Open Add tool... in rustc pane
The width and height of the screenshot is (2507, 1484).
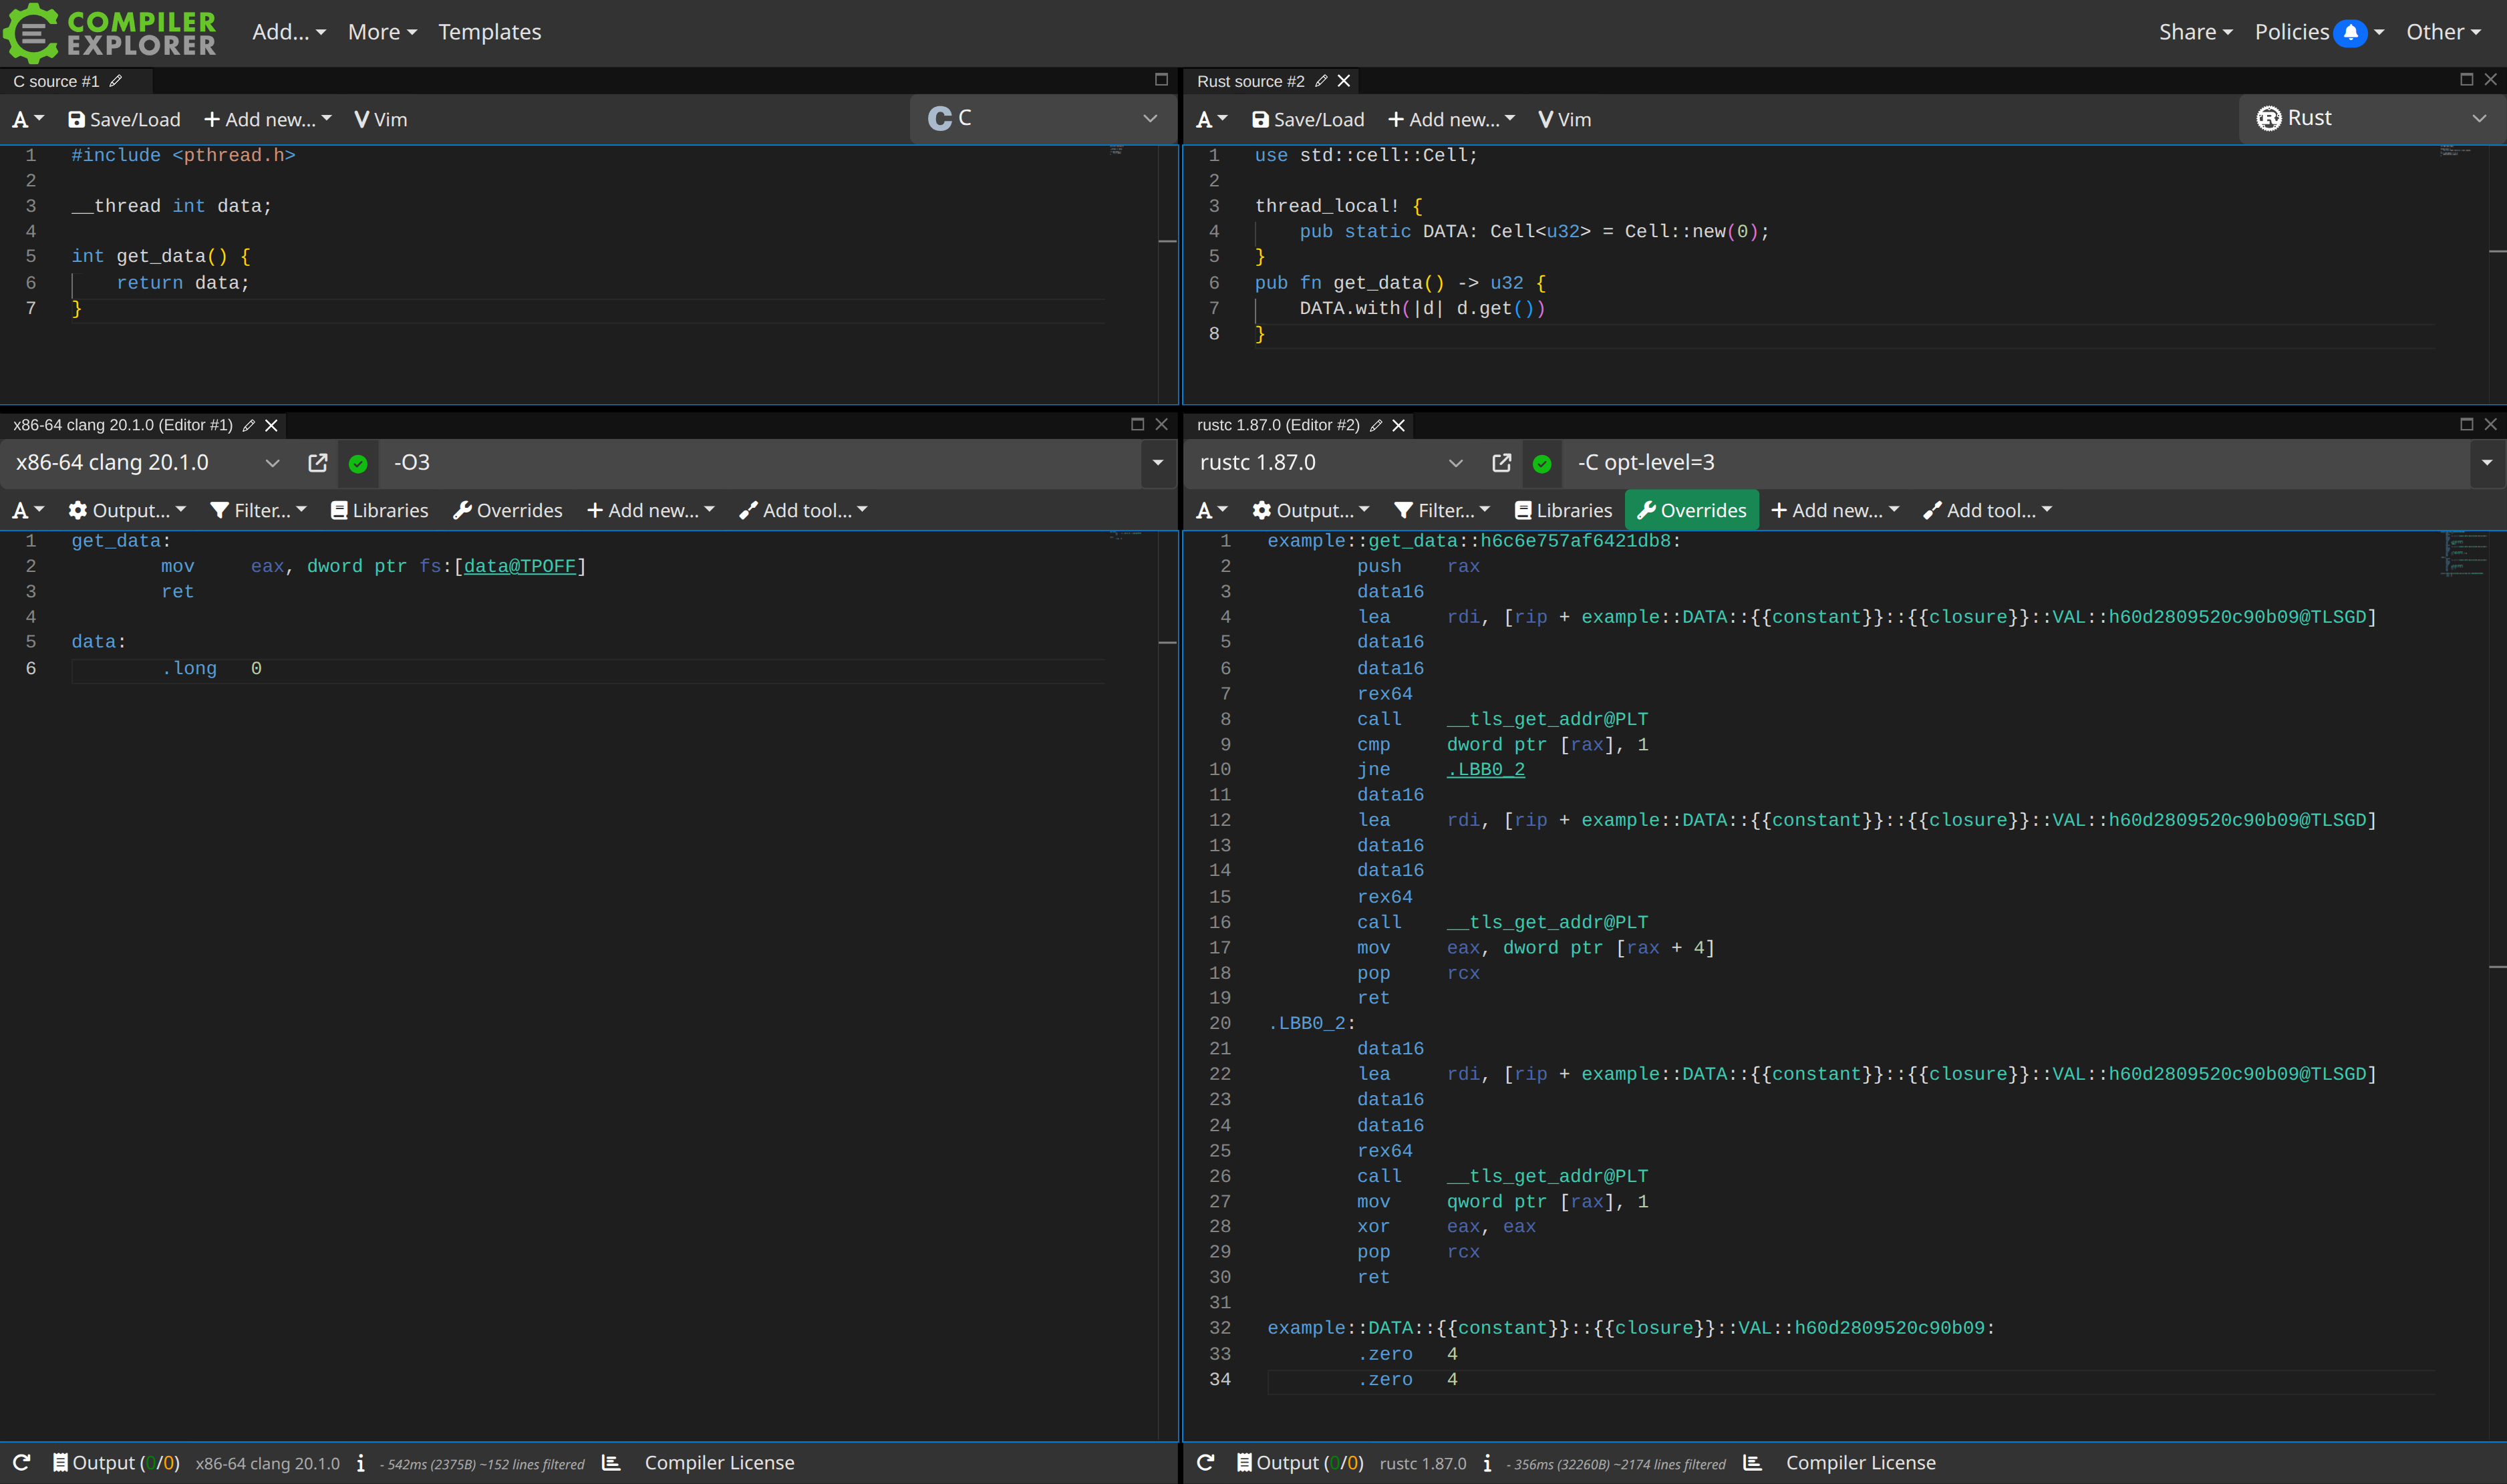point(1987,511)
